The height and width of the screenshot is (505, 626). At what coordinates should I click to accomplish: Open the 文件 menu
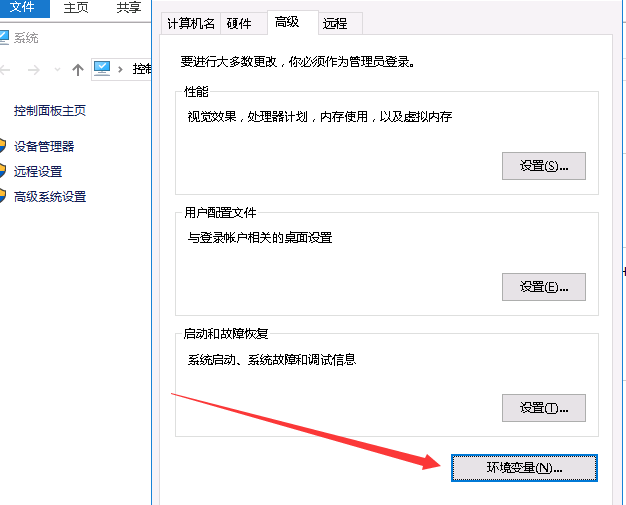(x=22, y=7)
